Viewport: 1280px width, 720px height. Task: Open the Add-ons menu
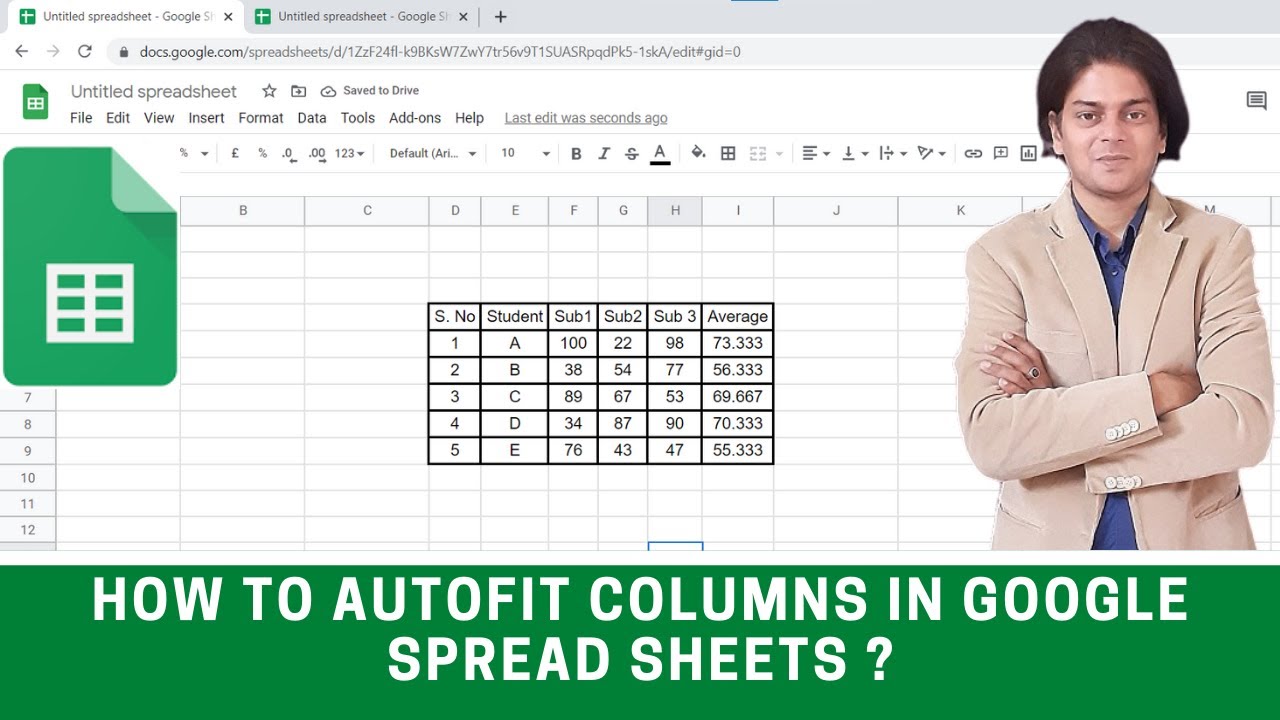click(415, 118)
